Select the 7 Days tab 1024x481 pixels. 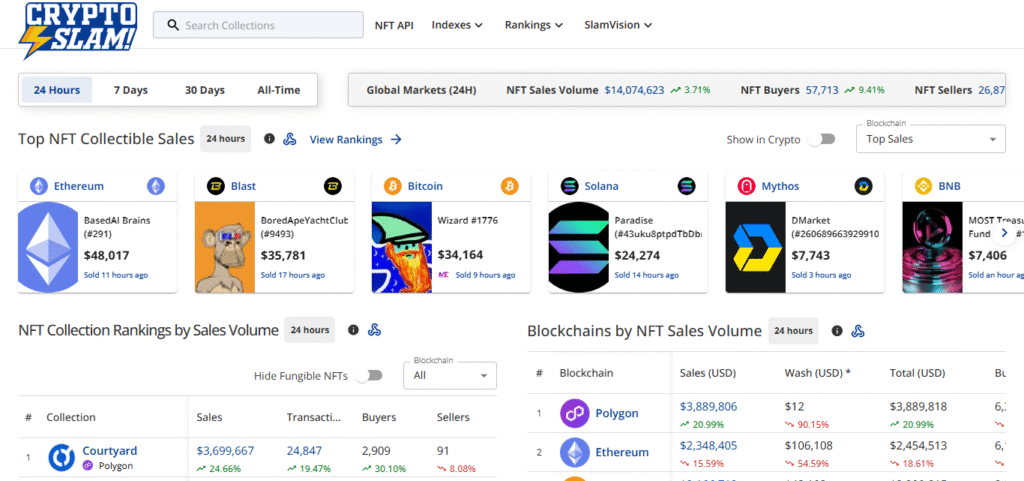[131, 90]
